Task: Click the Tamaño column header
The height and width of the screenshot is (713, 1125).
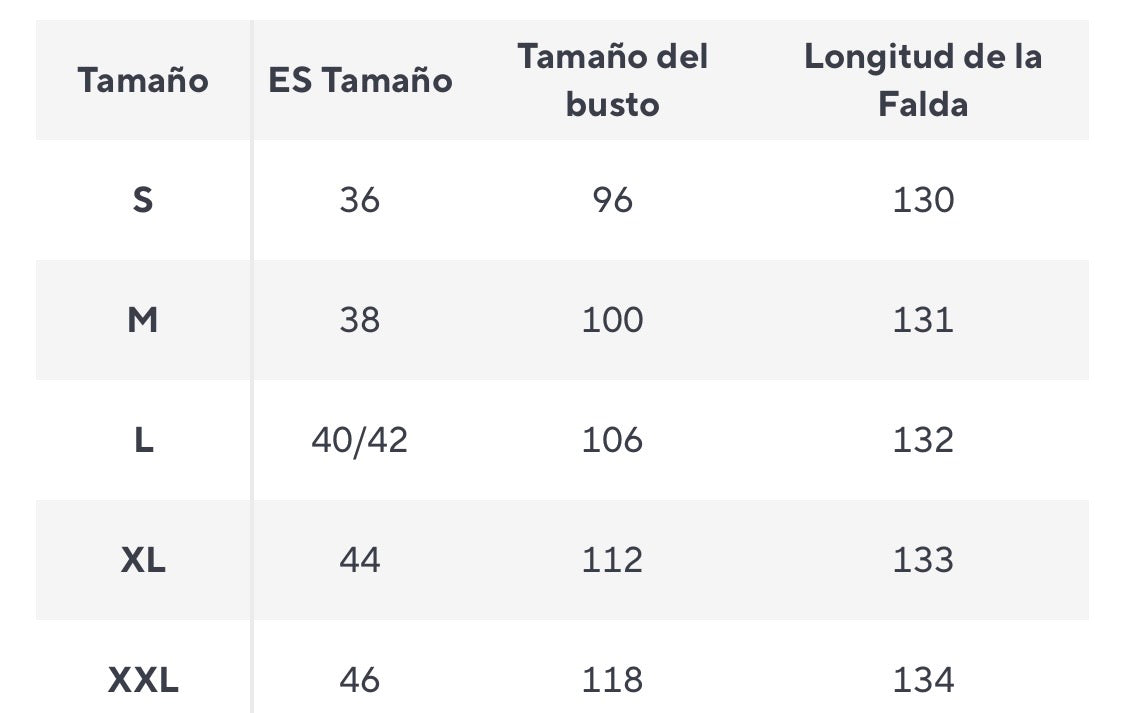Action: (143, 80)
